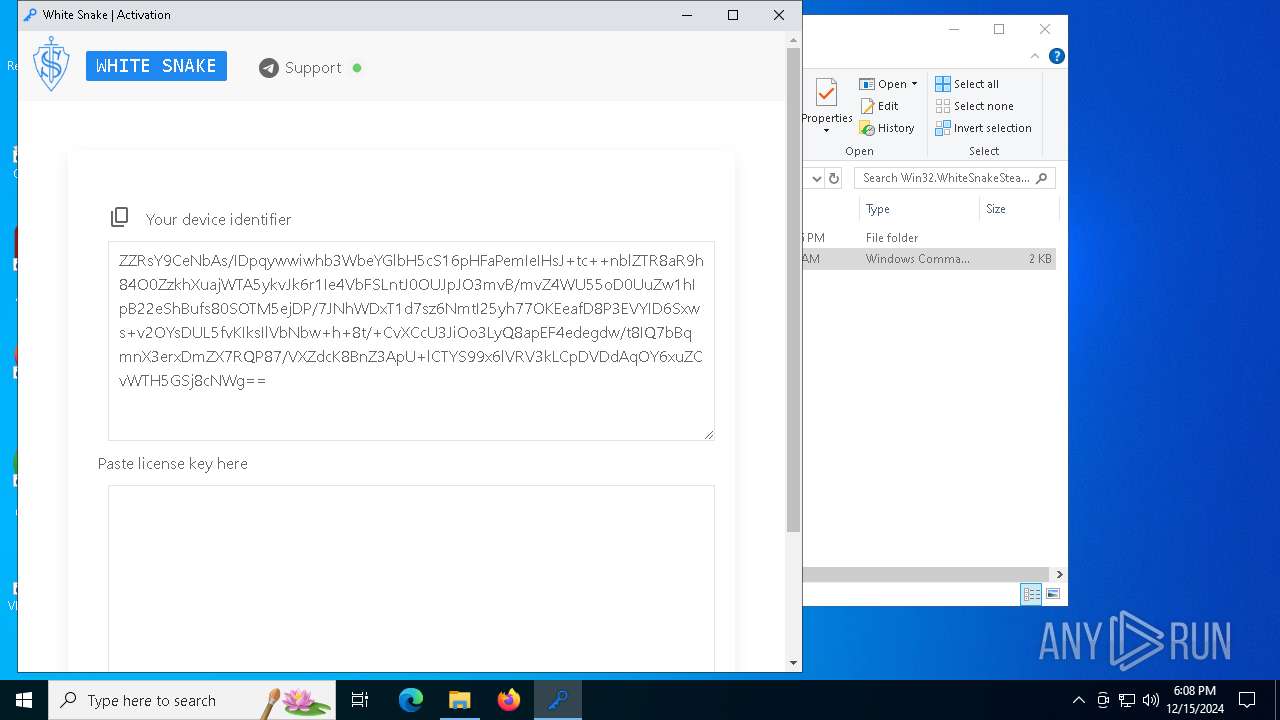This screenshot has height=720, width=1280.
Task: Open File Explorer from the taskbar
Action: click(460, 700)
